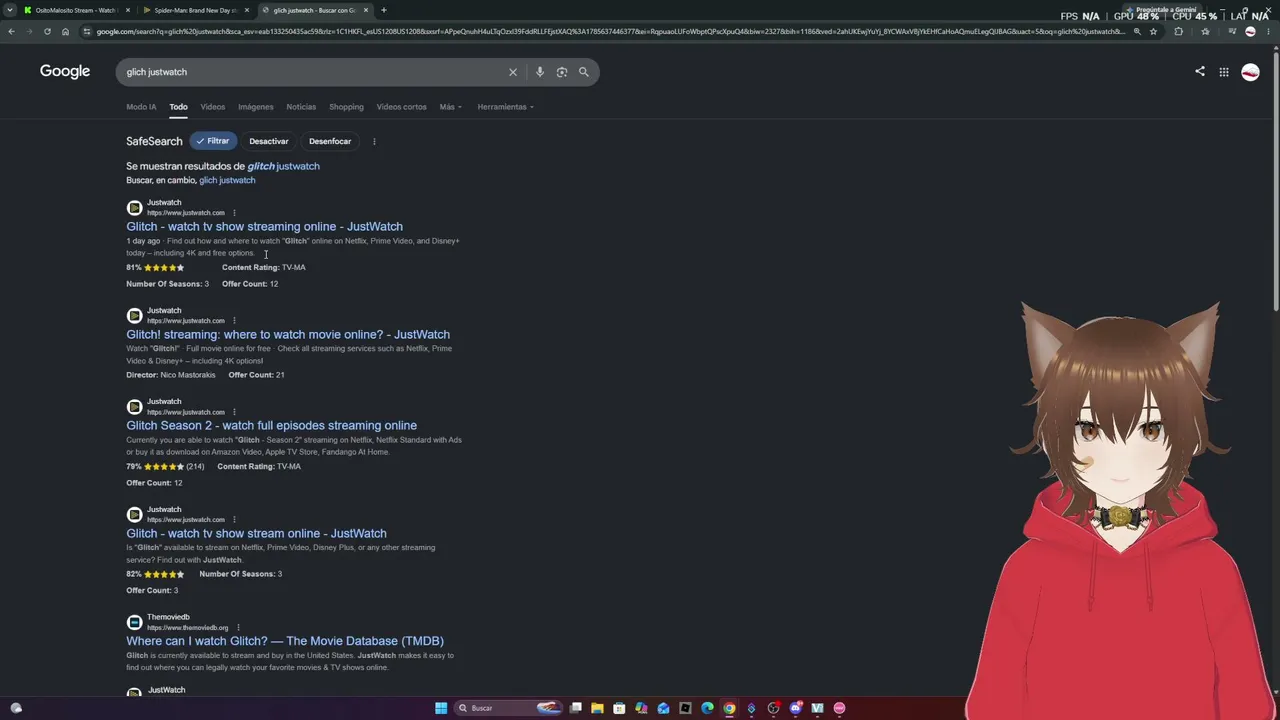Viewport: 1280px width, 720px height.
Task: Open the tab search dropdown arrow
Action: click(9, 10)
